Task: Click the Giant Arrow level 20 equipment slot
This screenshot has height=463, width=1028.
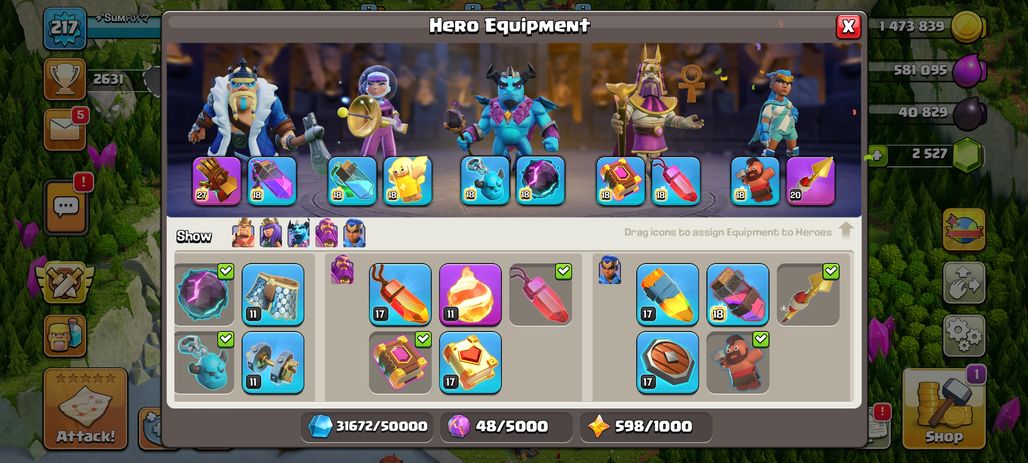Action: tap(810, 181)
